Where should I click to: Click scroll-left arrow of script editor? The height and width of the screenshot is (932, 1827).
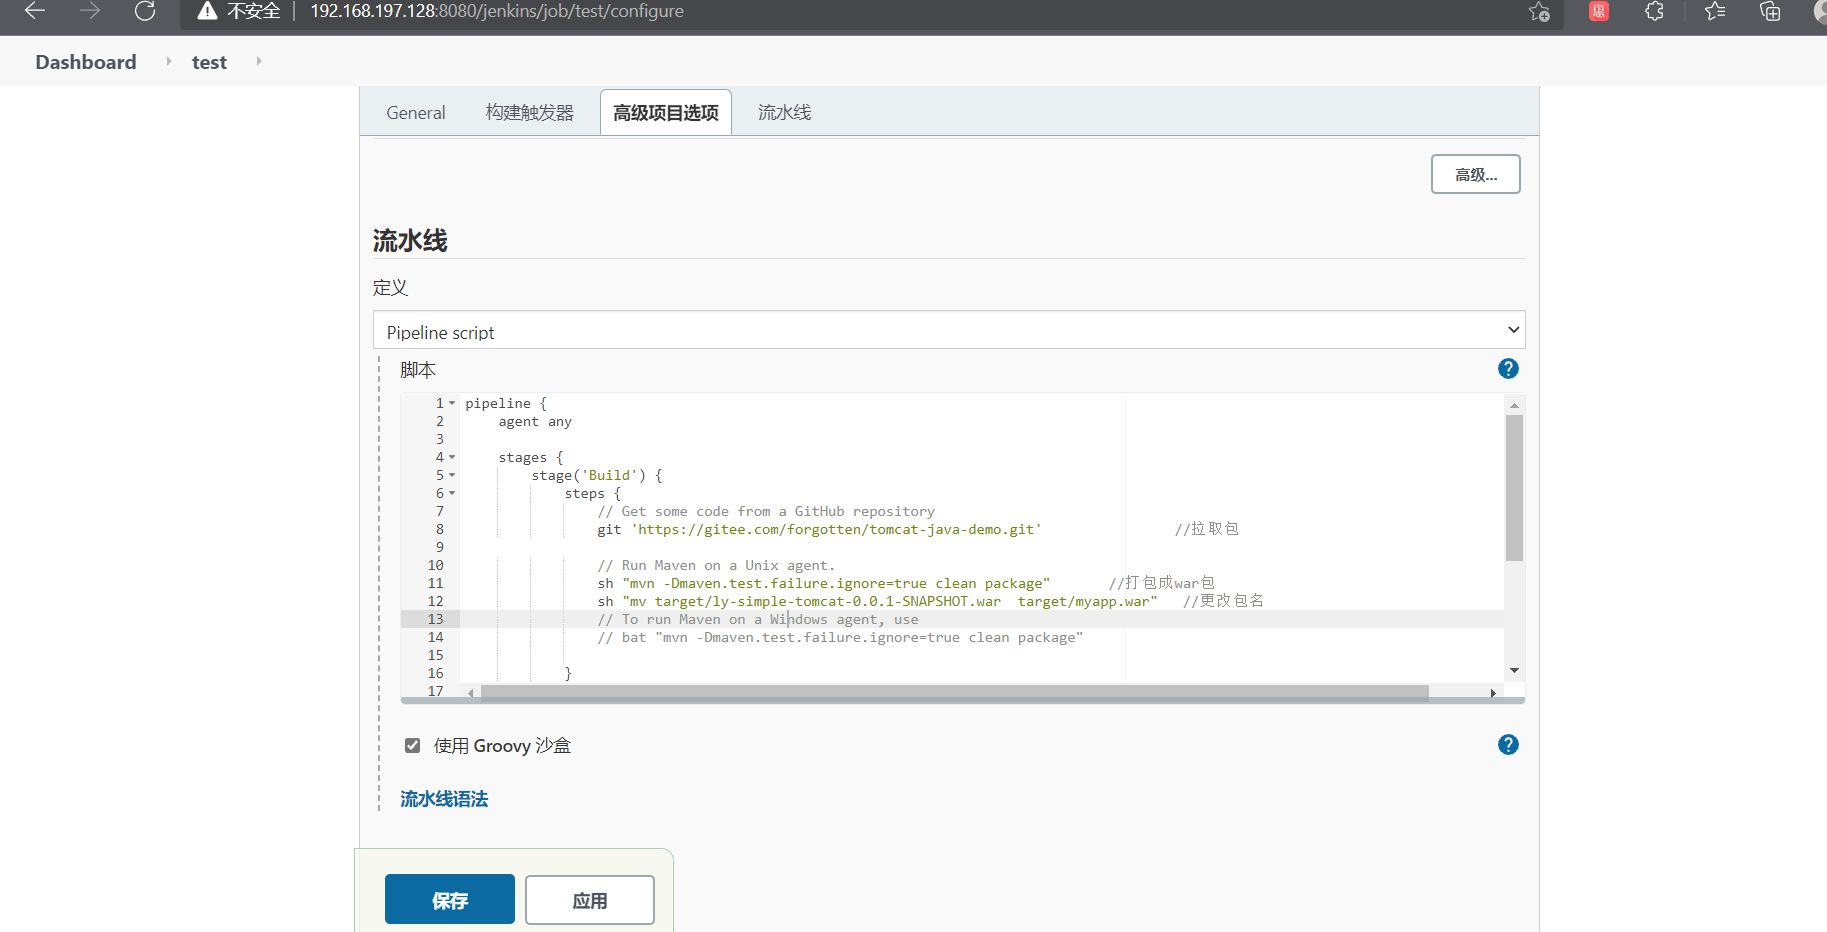coord(470,692)
